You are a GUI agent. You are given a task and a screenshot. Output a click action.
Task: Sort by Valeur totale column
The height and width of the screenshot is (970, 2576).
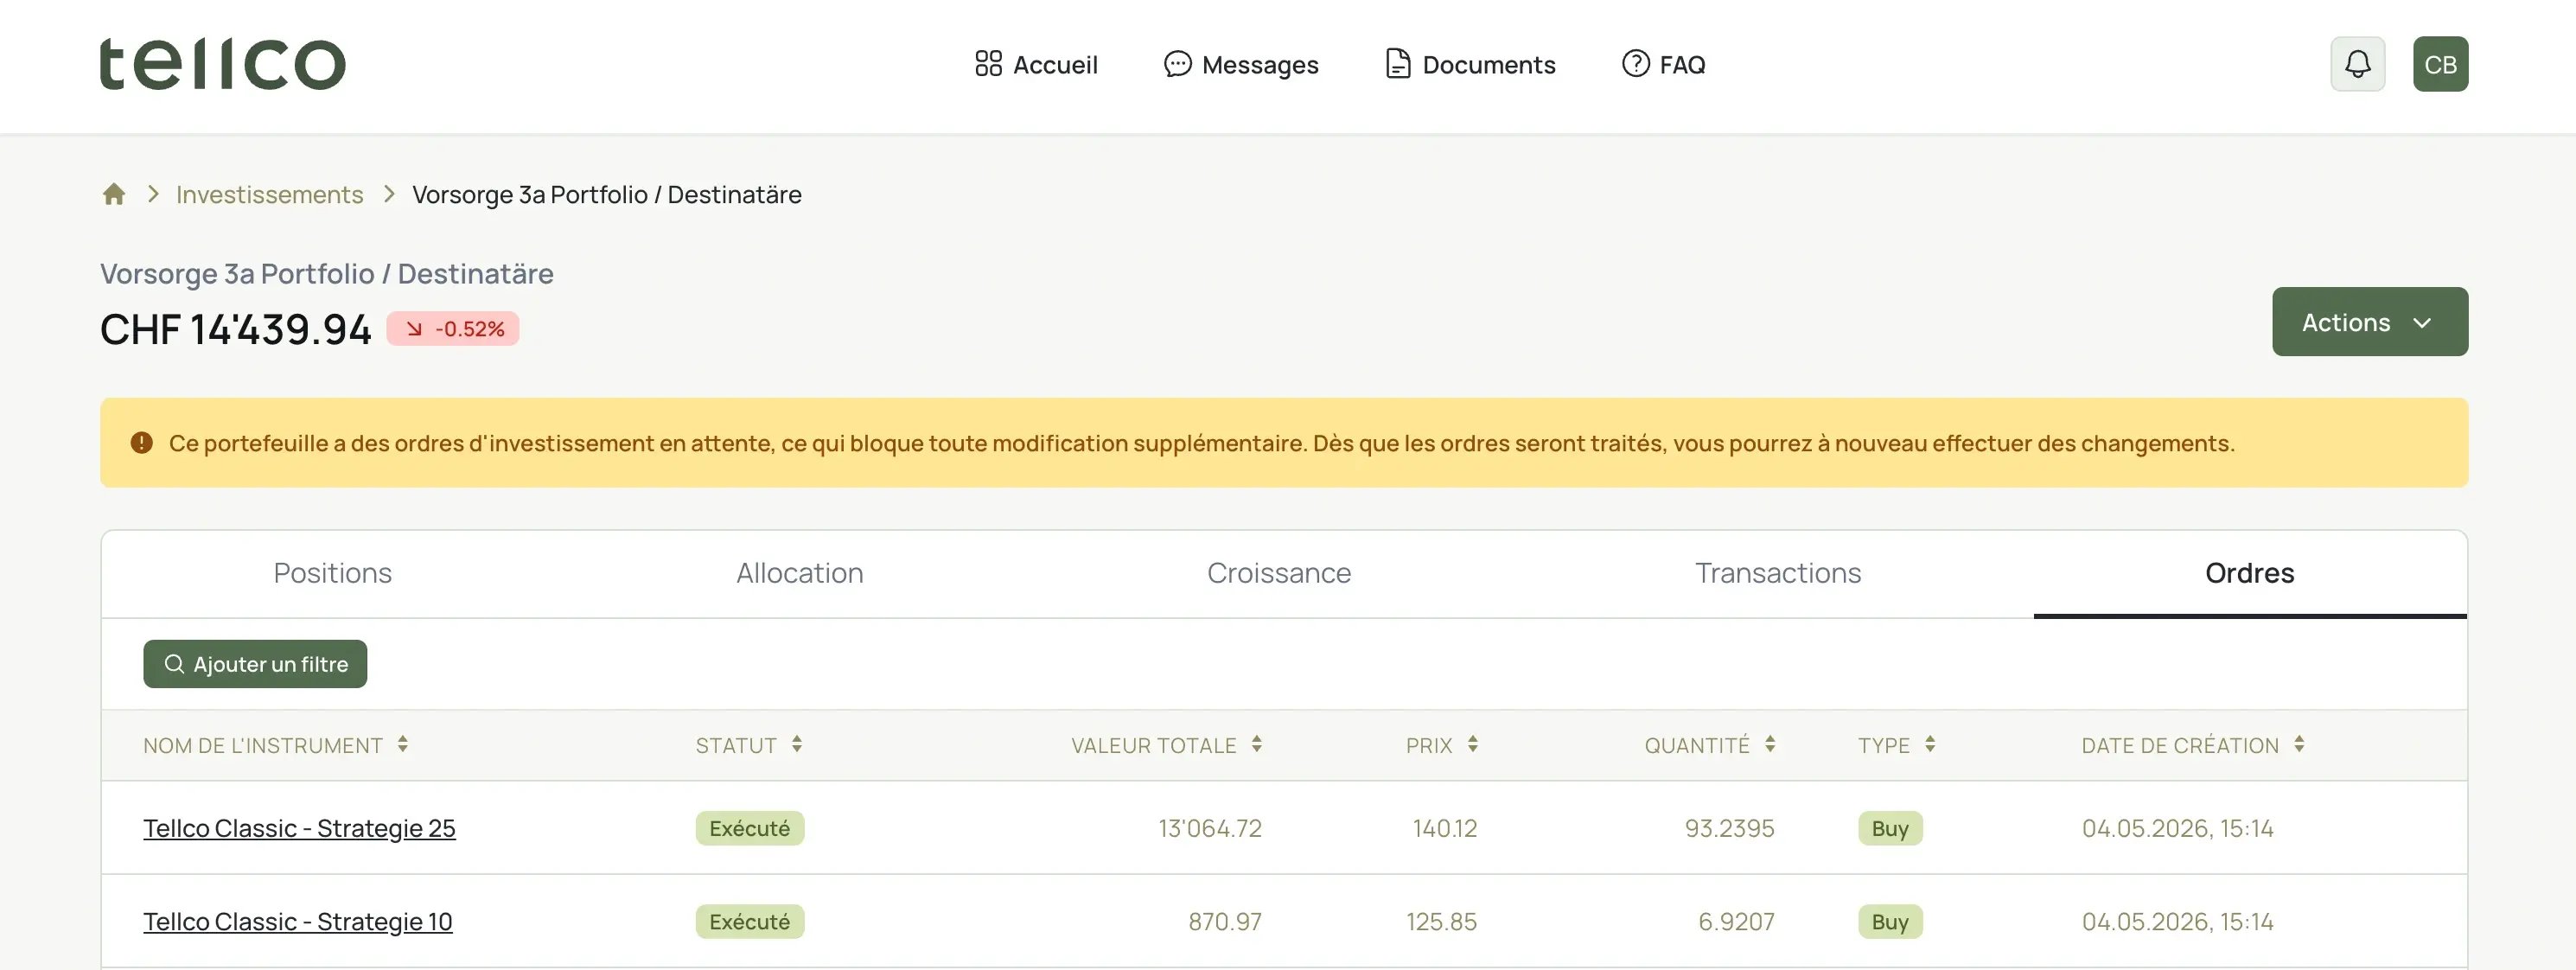pyautogui.click(x=1167, y=745)
